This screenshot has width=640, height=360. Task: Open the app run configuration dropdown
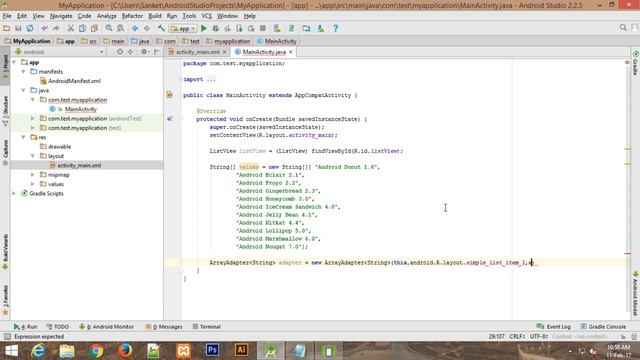pyautogui.click(x=183, y=29)
